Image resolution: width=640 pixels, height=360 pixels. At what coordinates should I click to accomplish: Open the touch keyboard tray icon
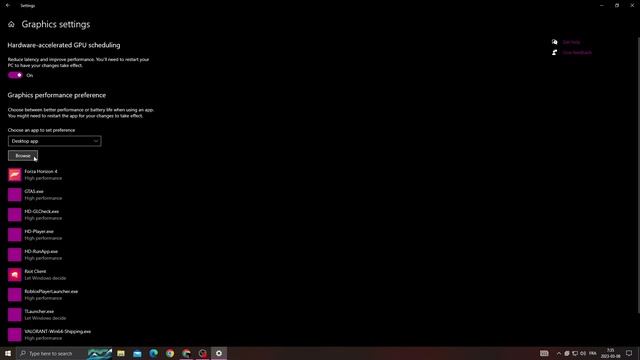[x=544, y=353]
